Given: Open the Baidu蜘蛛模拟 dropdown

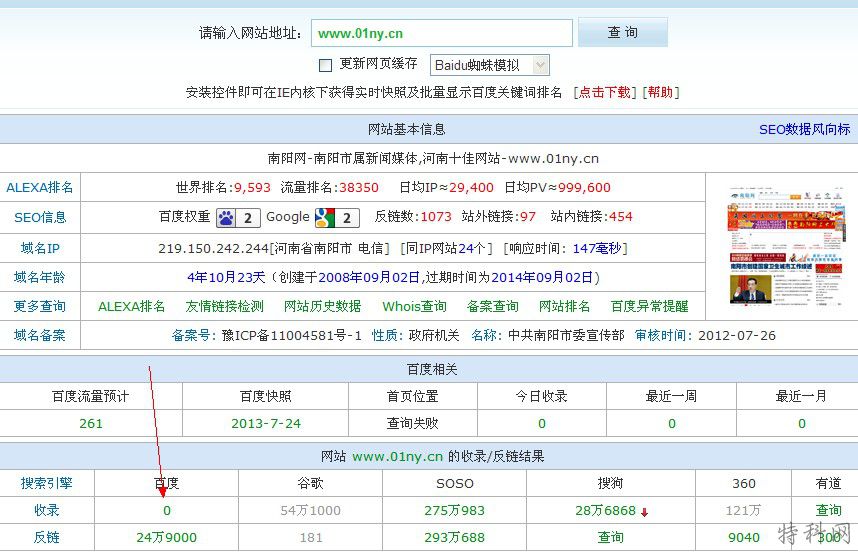Looking at the screenshot, I should click(x=490, y=65).
